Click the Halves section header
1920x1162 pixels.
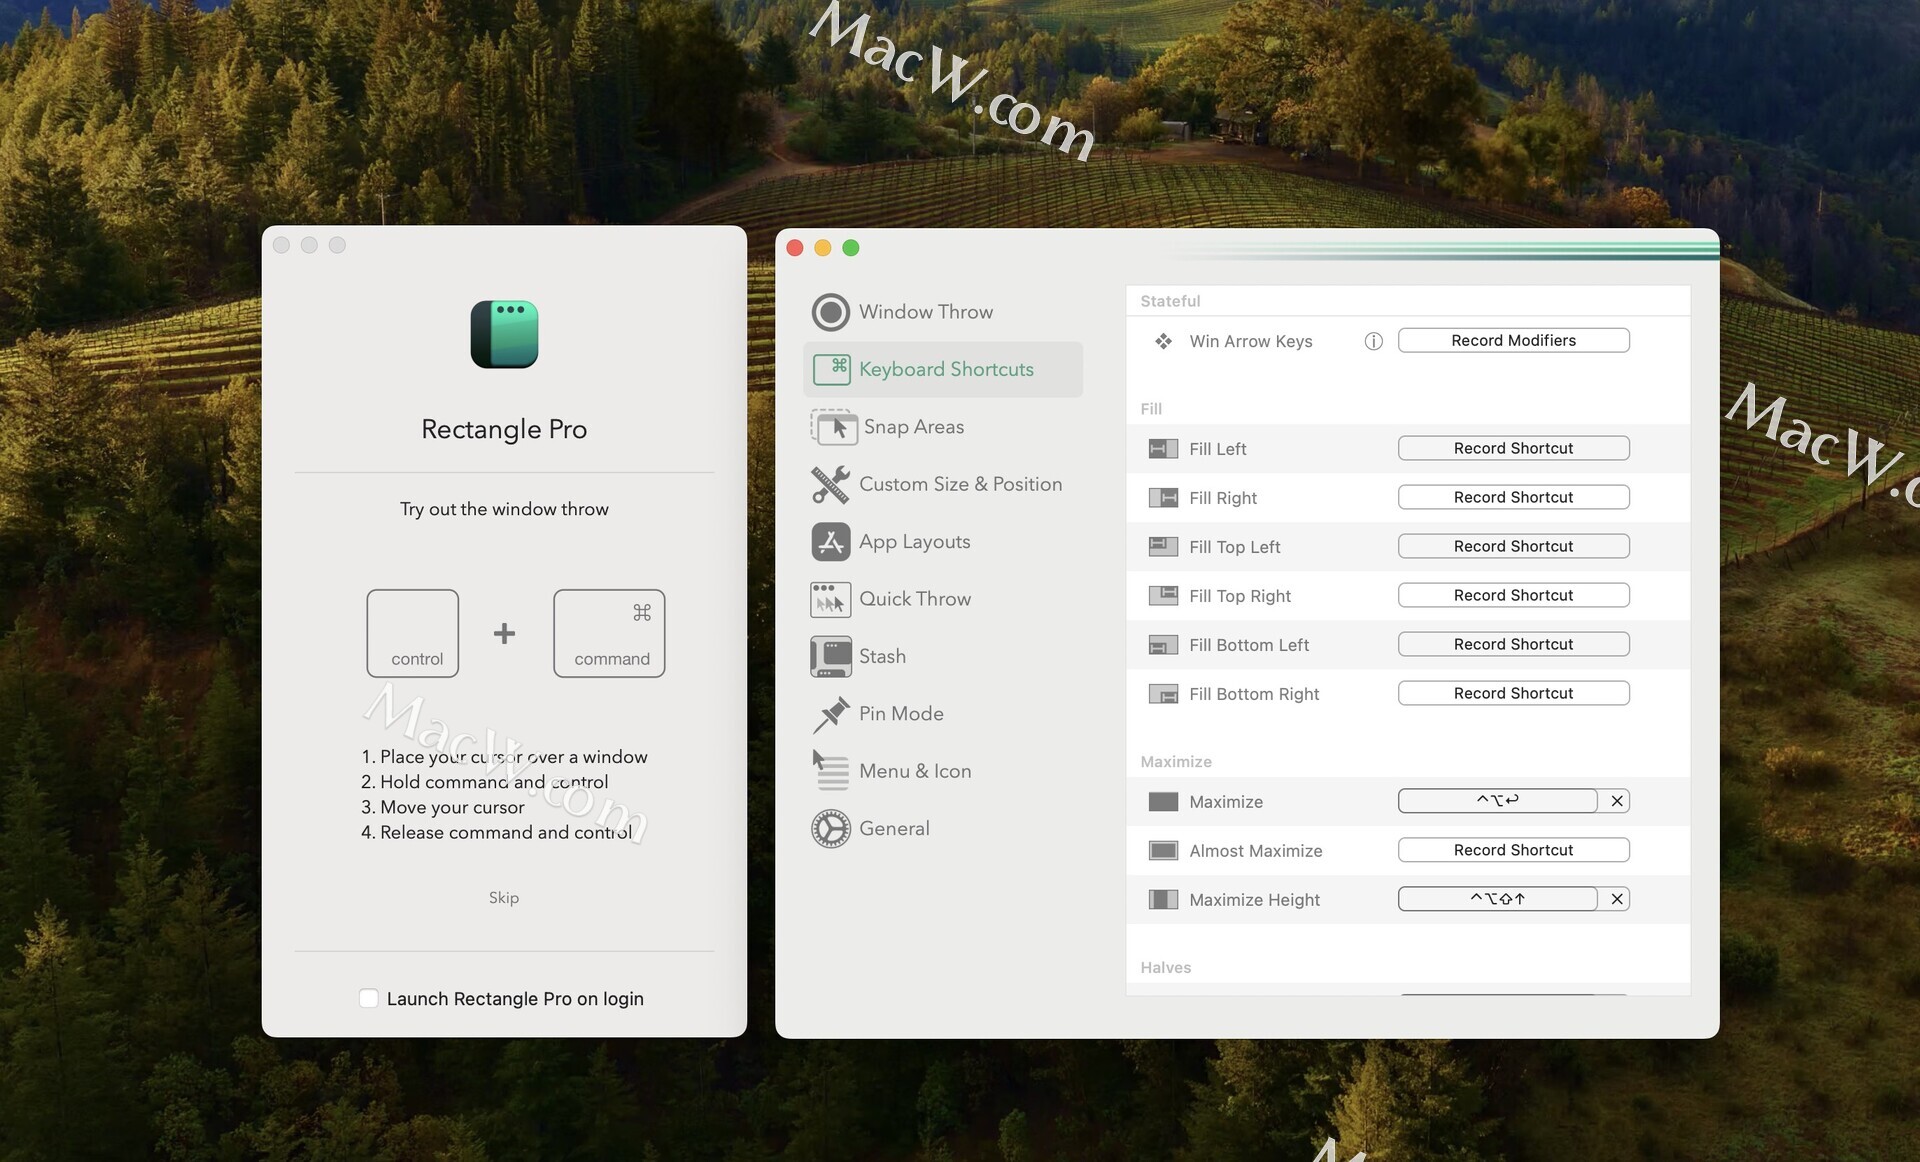coord(1166,967)
